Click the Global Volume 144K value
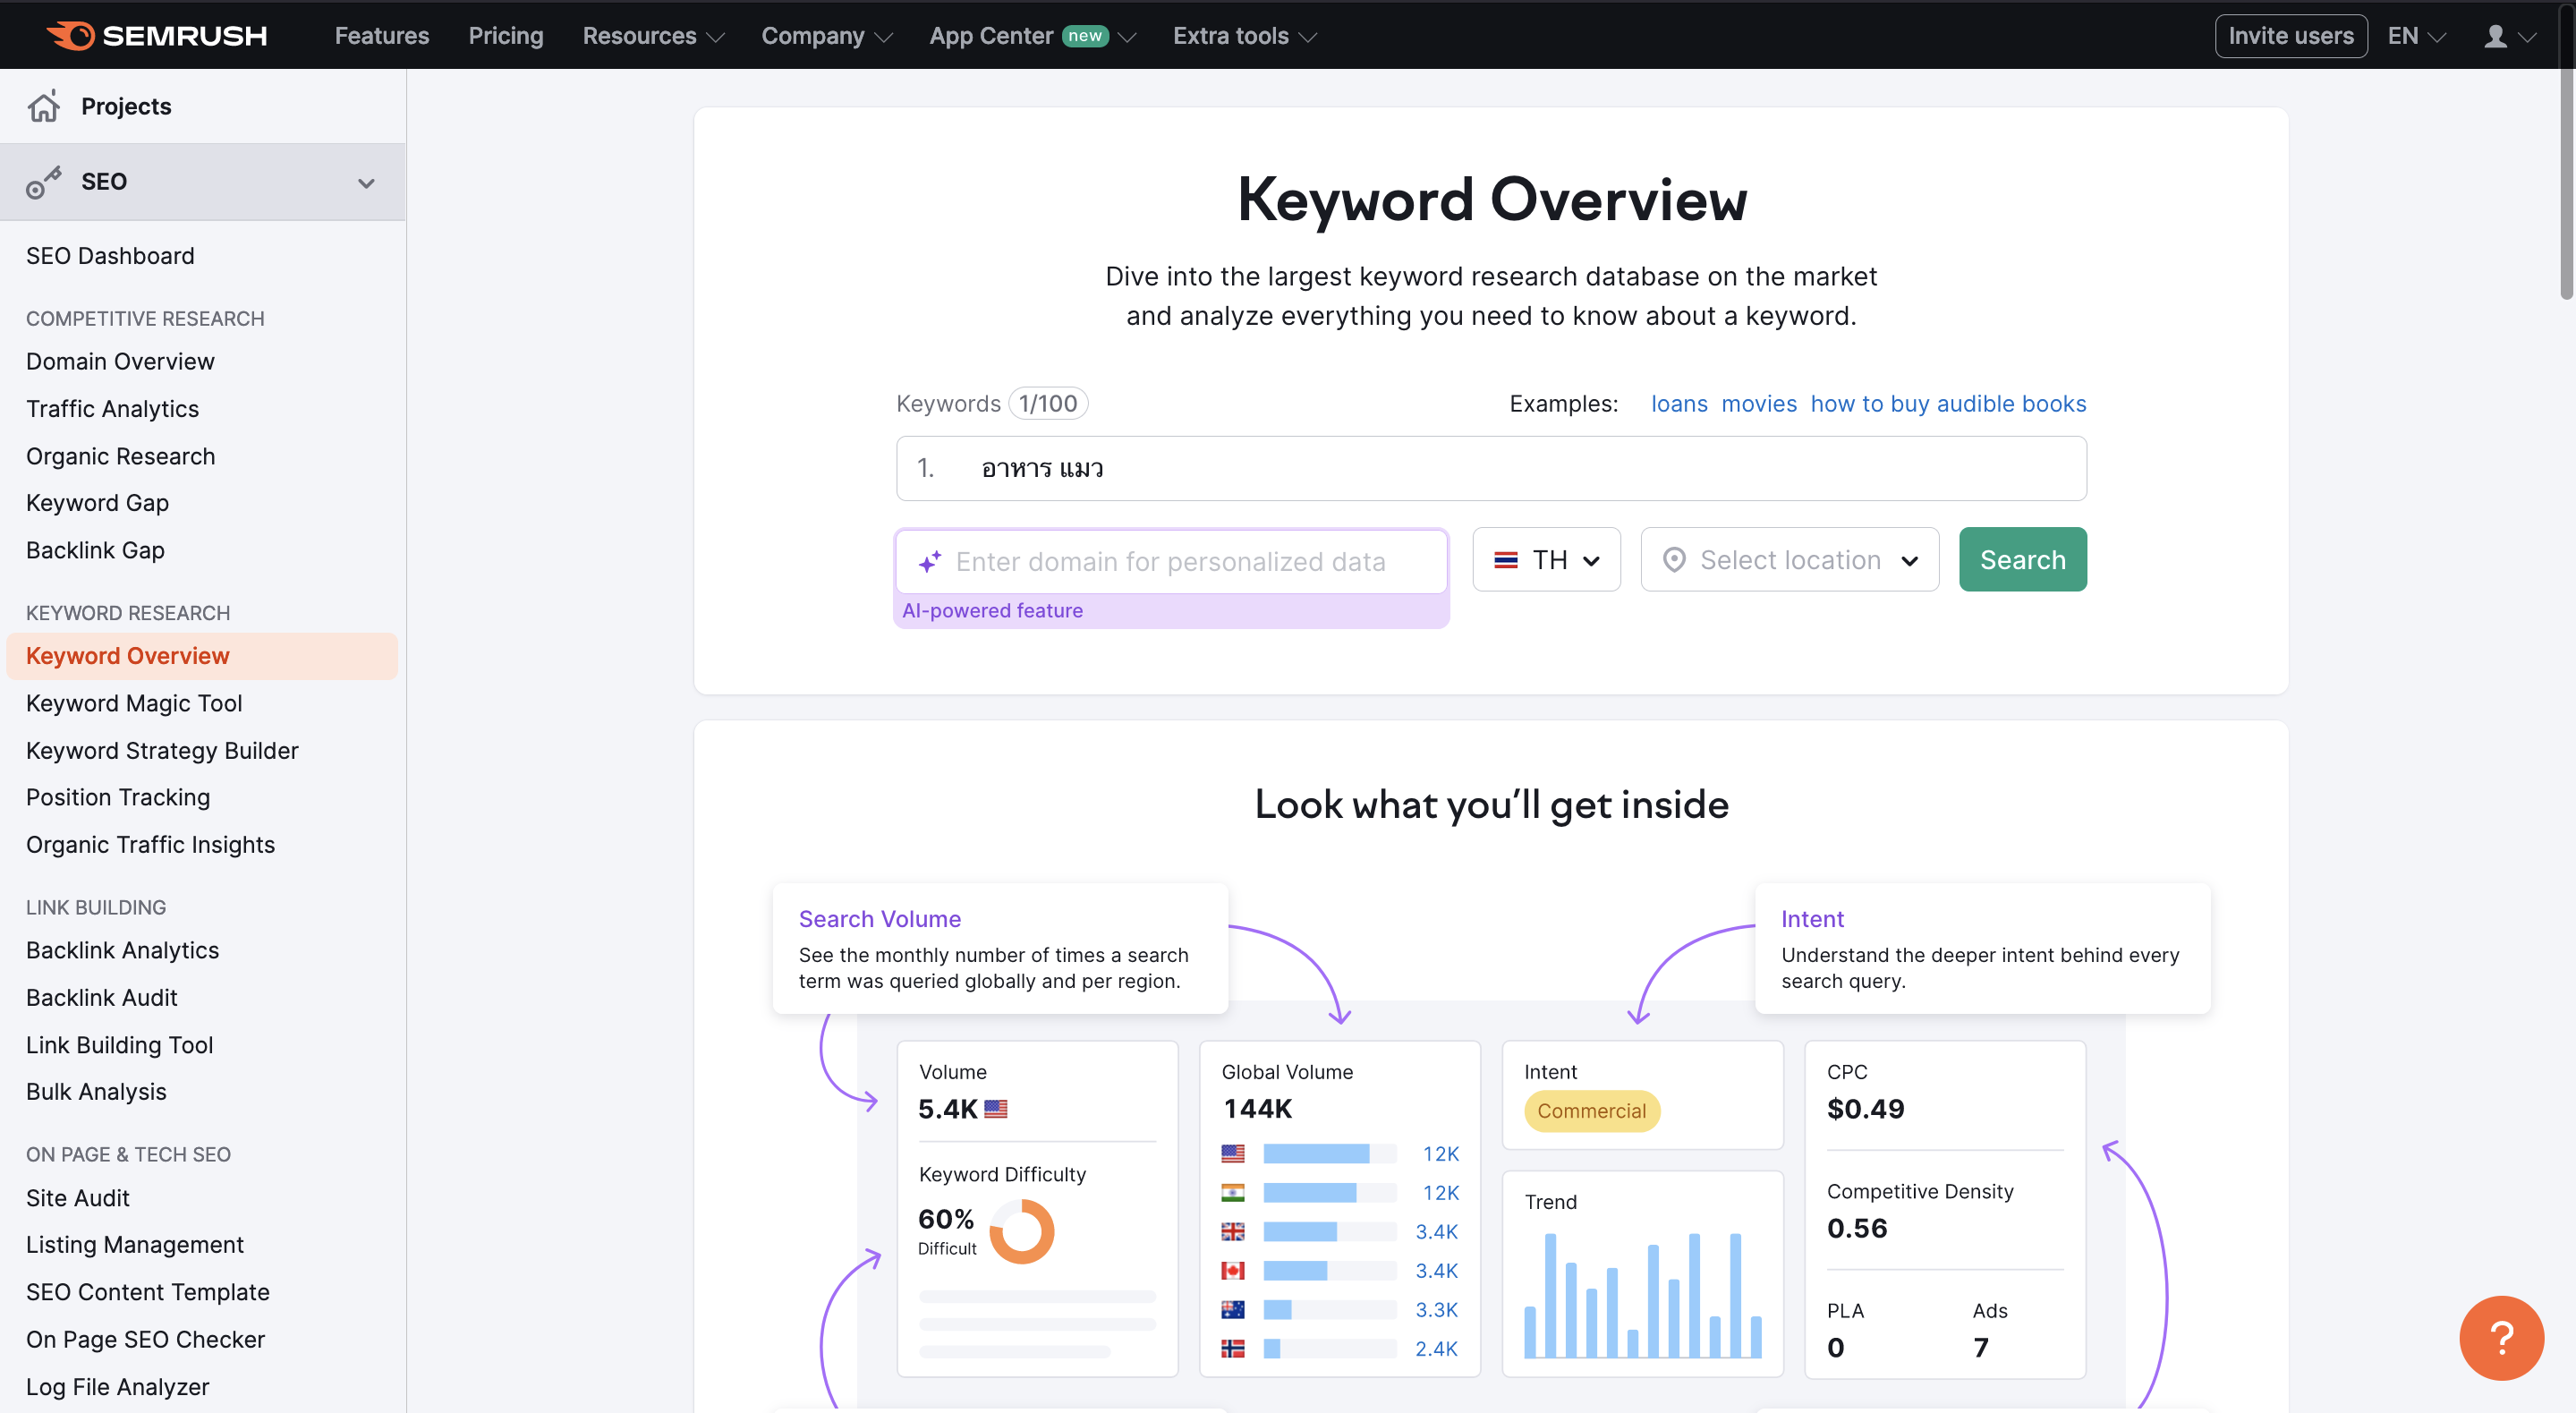Screen dimensions: 2576x1413 (1258, 1109)
